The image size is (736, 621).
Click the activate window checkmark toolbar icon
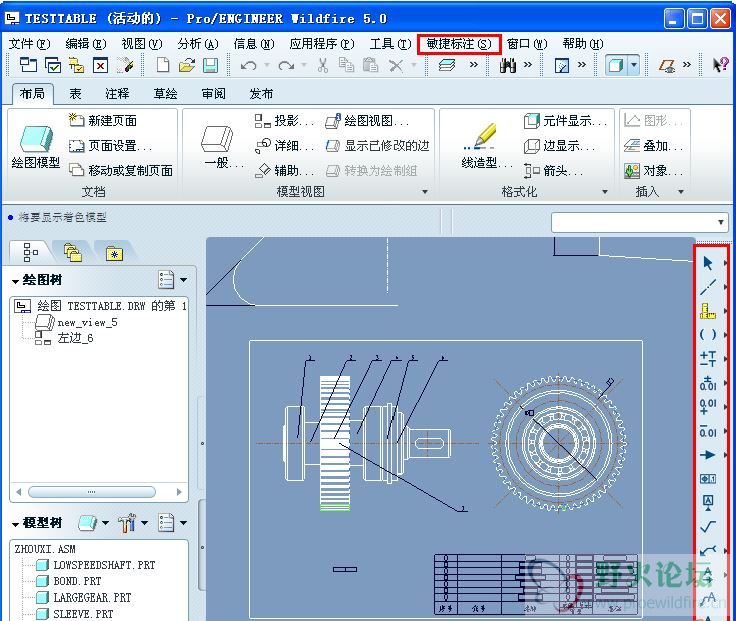pos(53,65)
